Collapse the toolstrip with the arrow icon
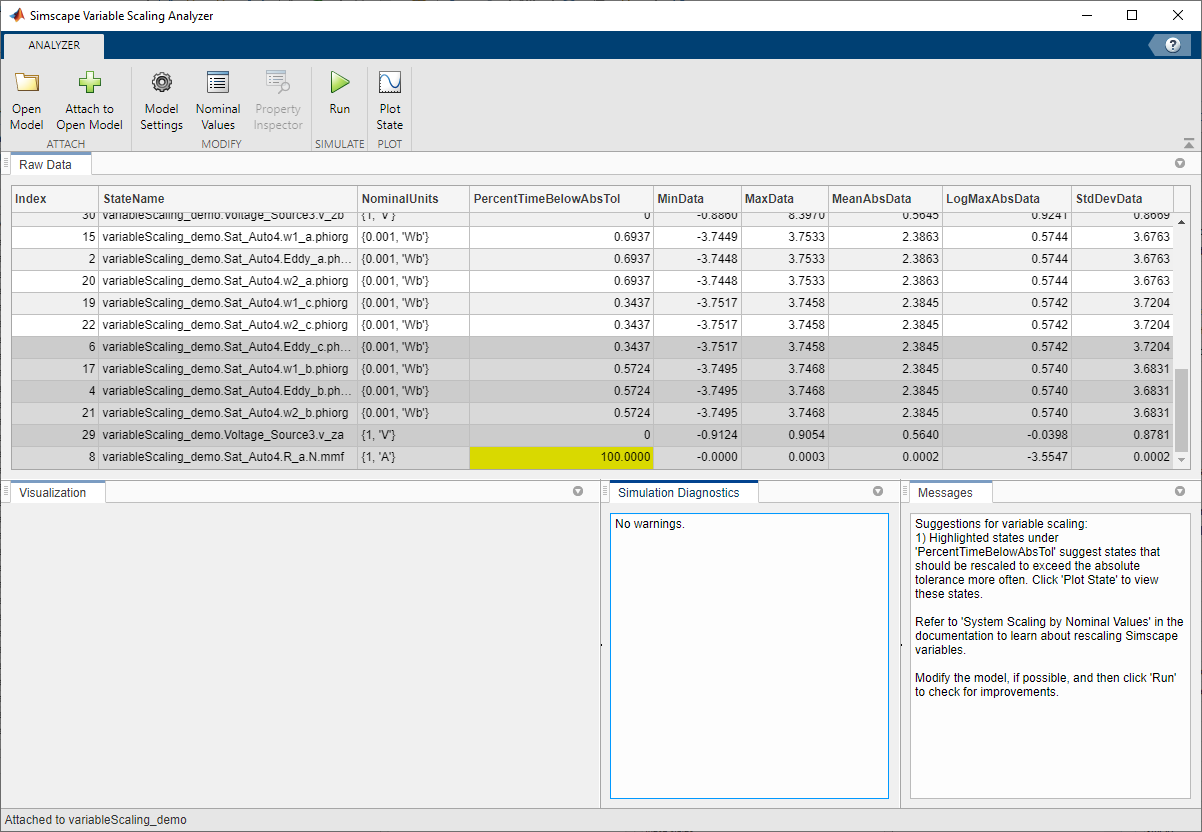1202x832 pixels. pos(1188,144)
